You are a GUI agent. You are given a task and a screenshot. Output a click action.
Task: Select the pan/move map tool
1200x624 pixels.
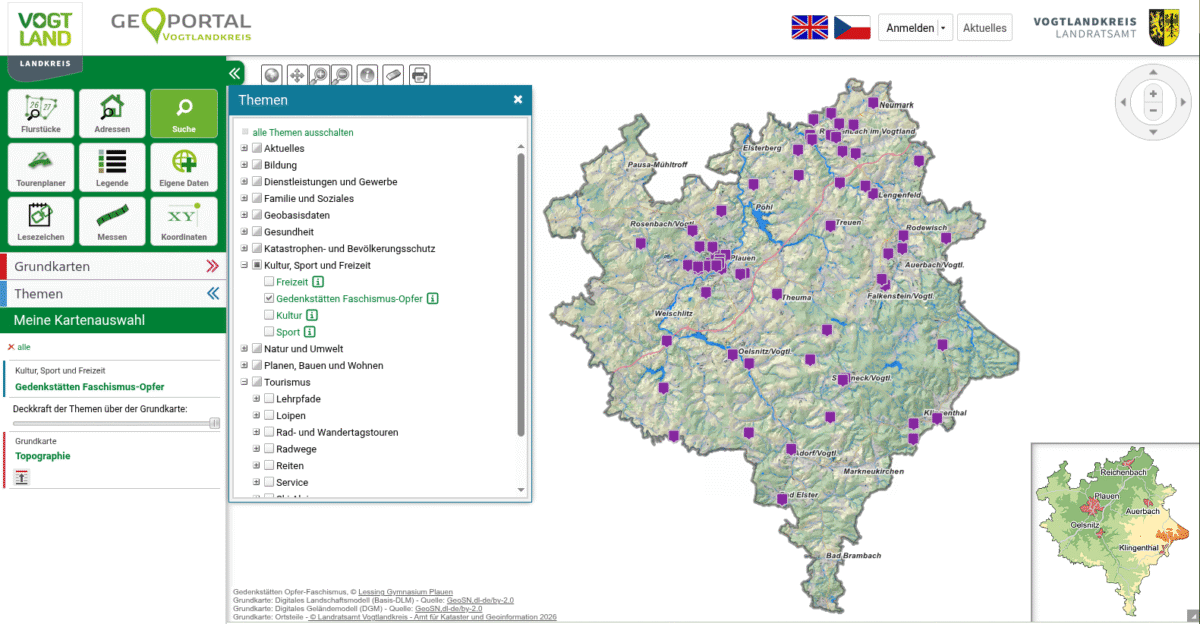(x=297, y=75)
